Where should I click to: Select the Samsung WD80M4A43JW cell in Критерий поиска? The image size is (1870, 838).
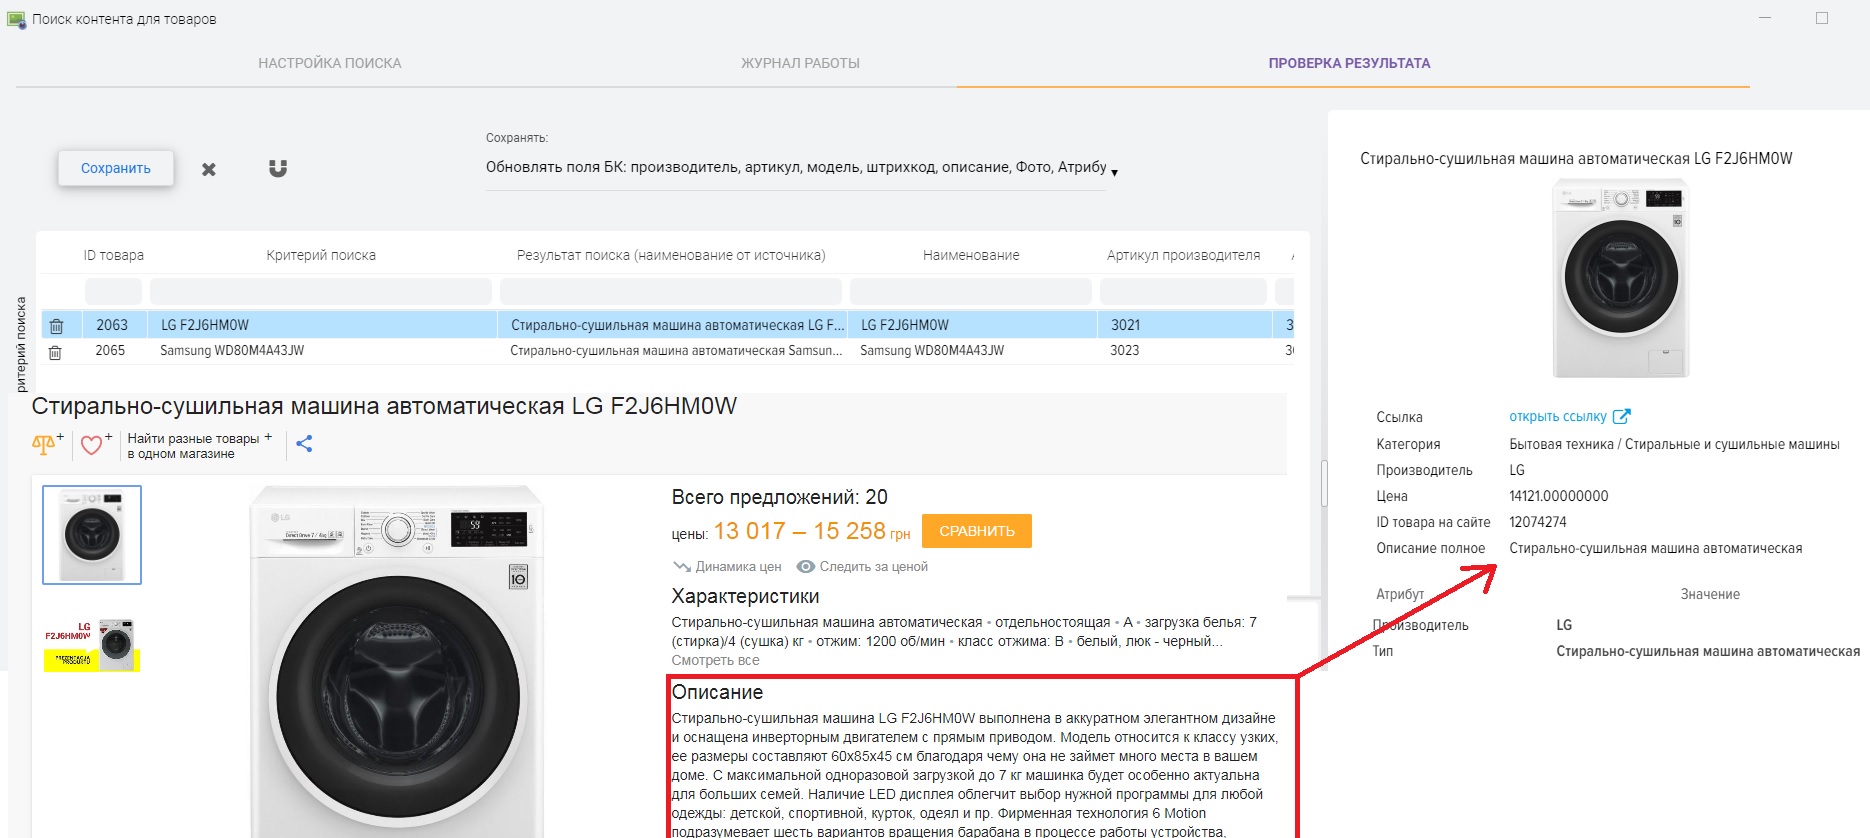pos(323,351)
